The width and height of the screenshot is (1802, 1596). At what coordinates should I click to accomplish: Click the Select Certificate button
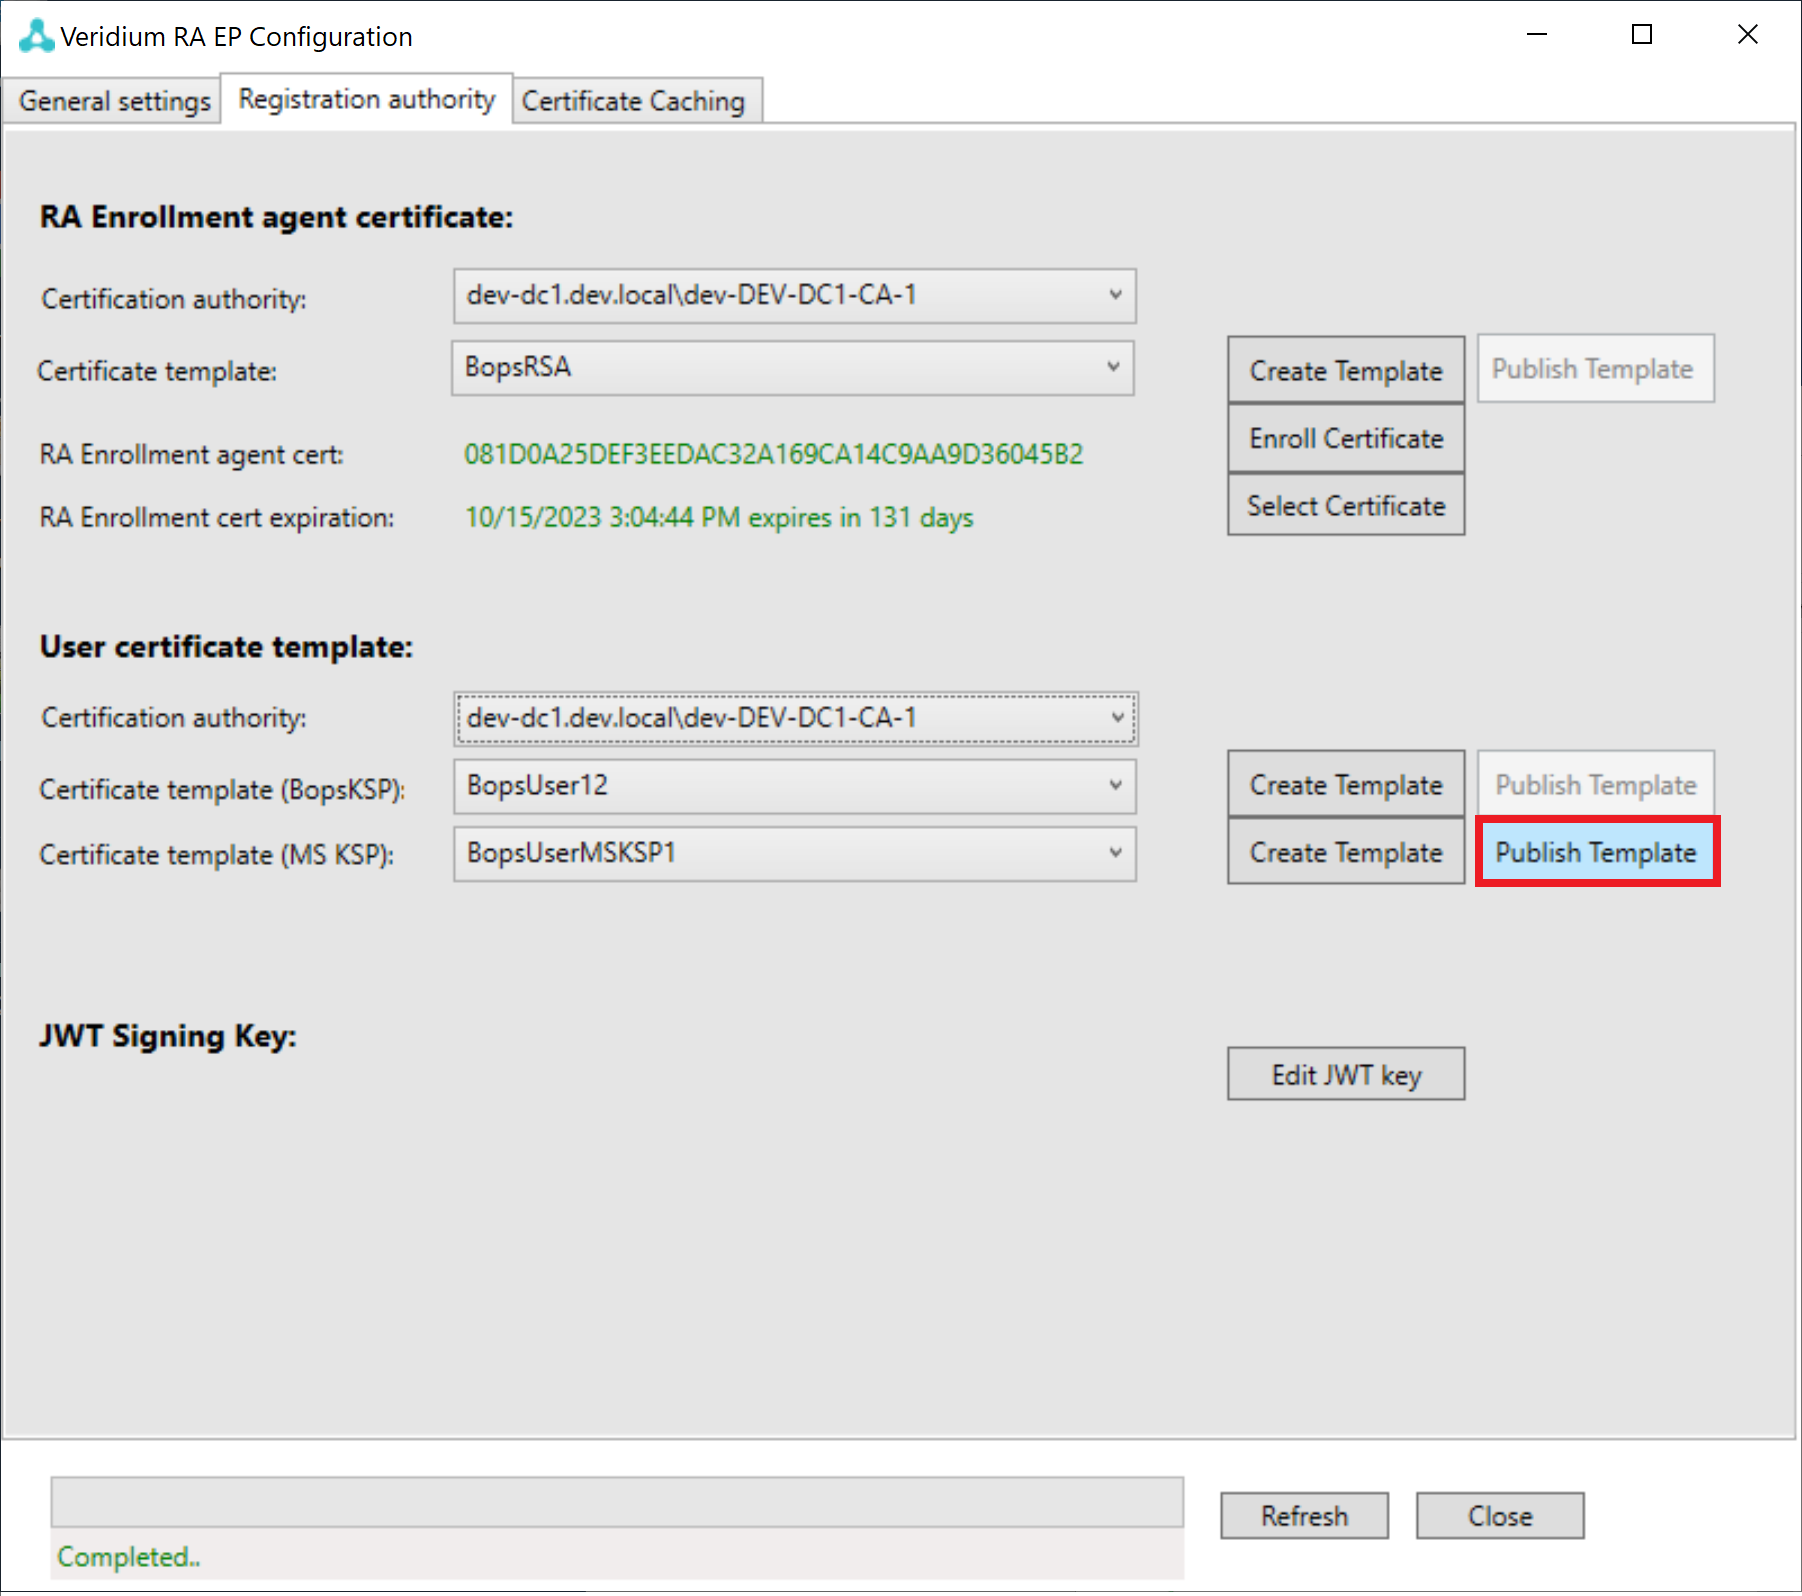tap(1345, 506)
